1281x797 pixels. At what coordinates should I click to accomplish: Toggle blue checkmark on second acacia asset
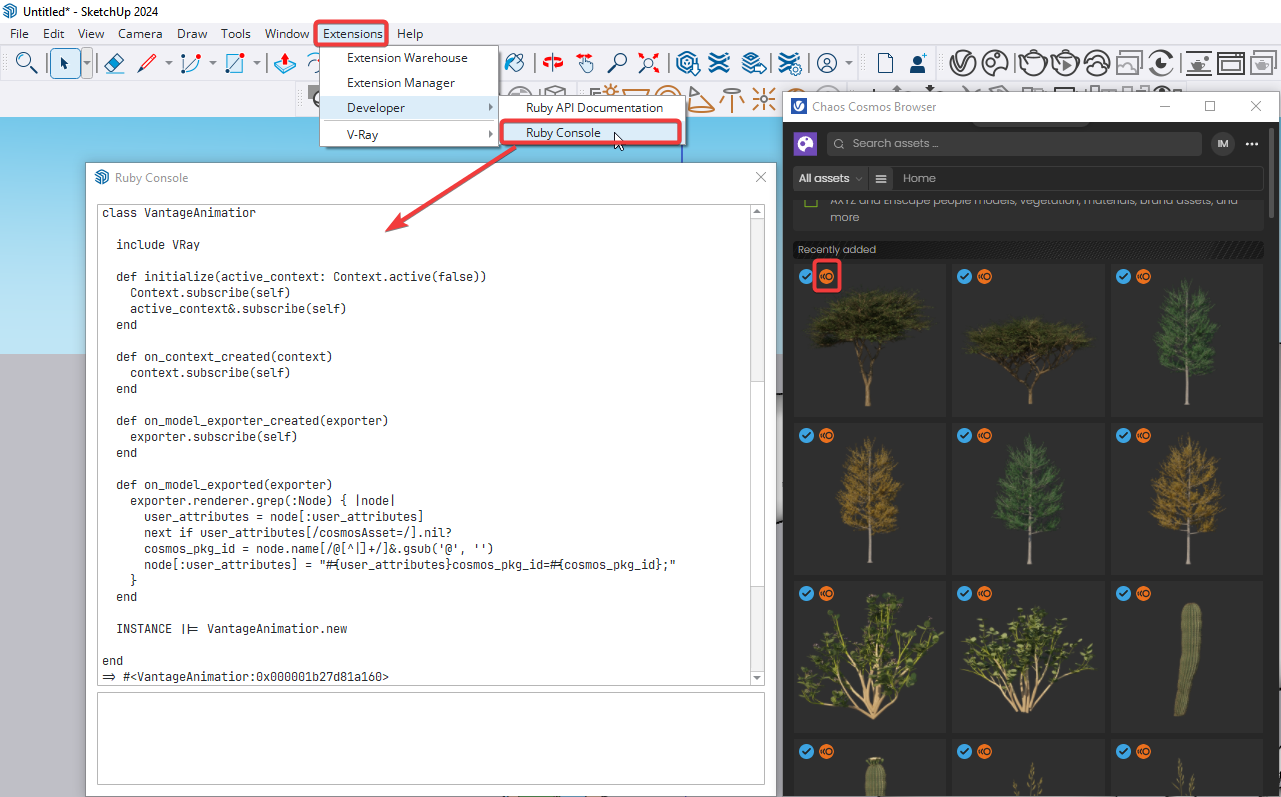pos(965,276)
